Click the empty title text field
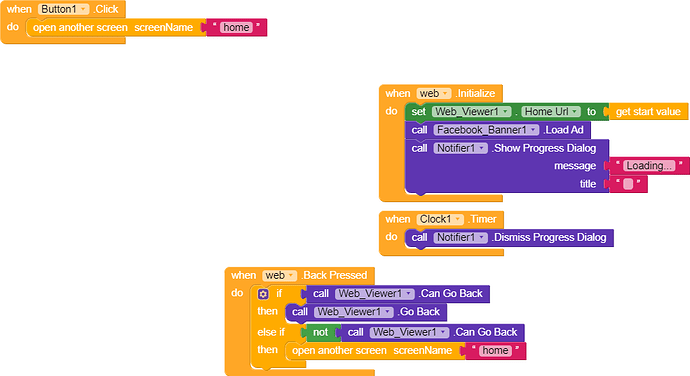Screen dimensions: 690x376 (x=628, y=184)
